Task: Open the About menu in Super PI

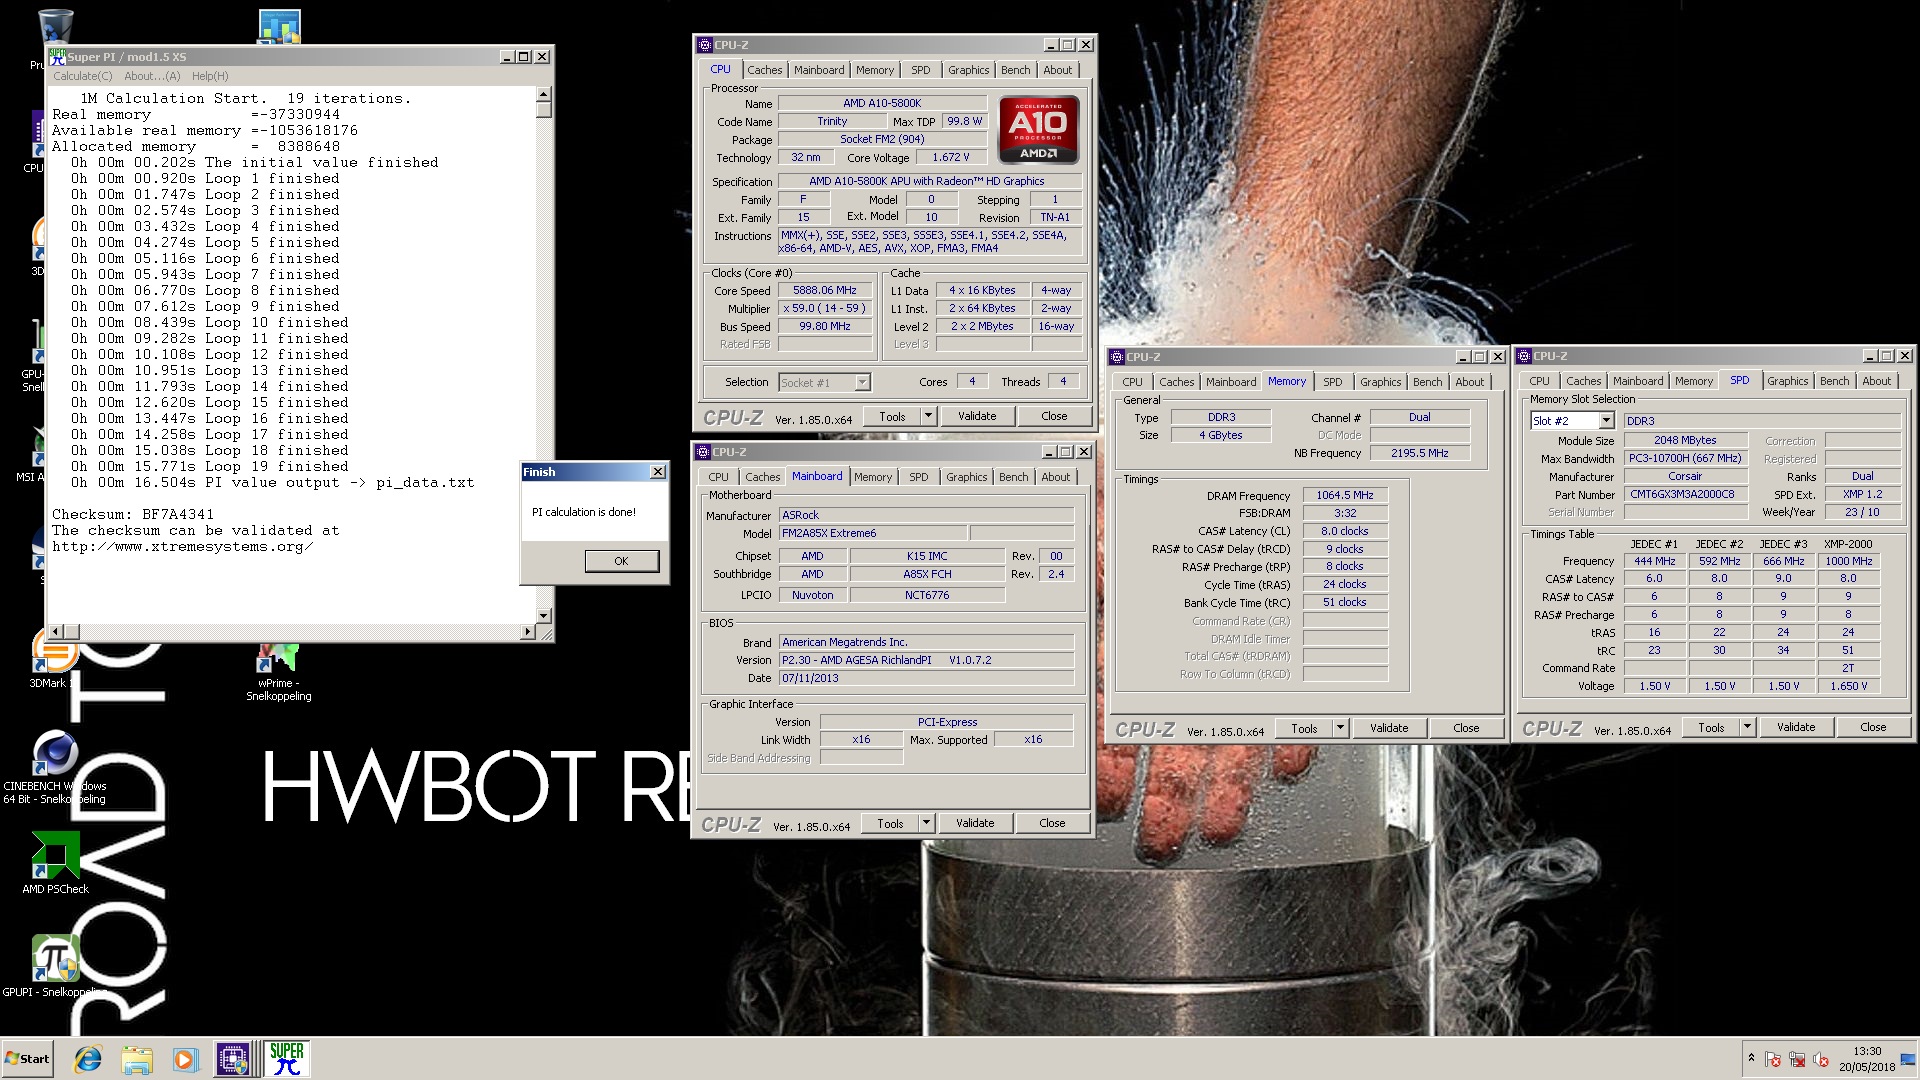Action: coord(152,76)
